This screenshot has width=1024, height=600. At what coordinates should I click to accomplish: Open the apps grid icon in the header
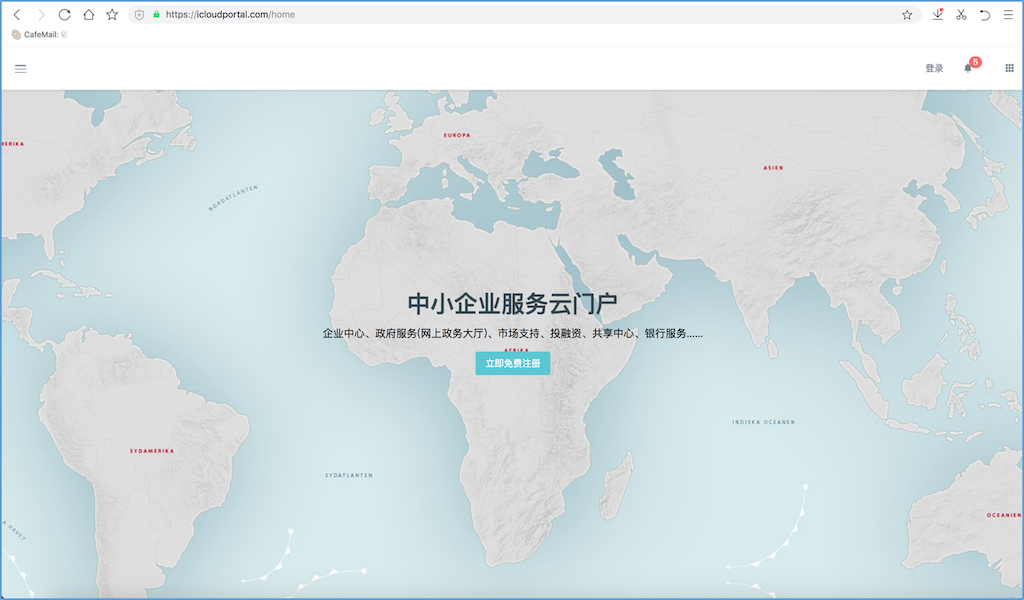pos(1009,68)
